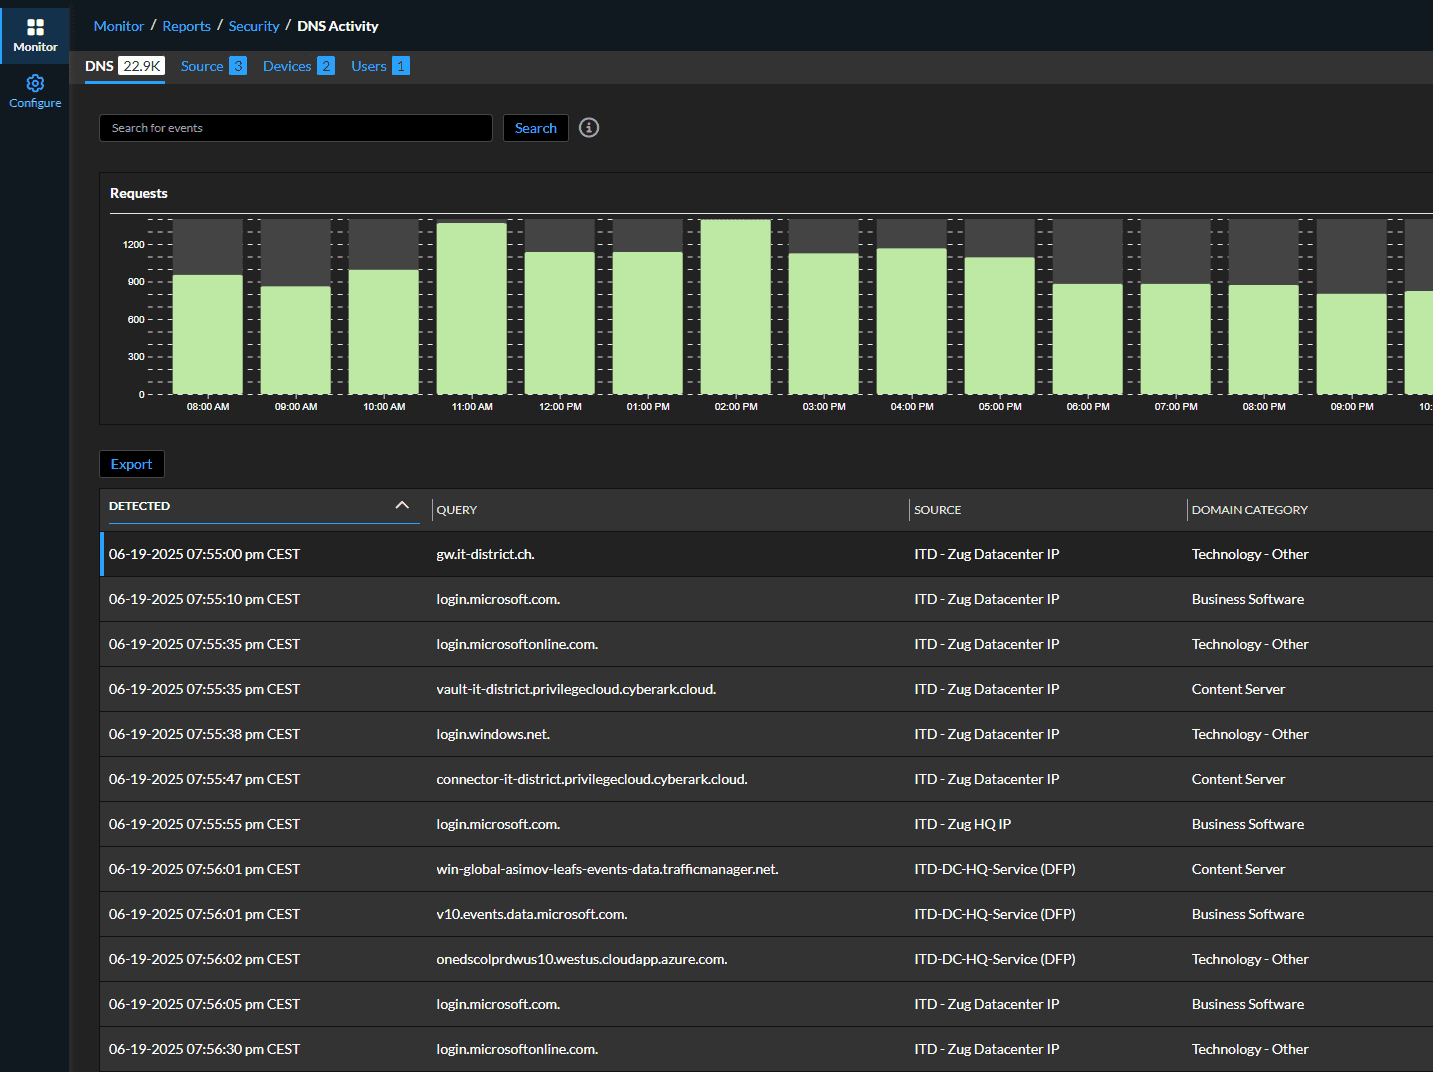Select the 02:00 PM requests bar

(x=736, y=307)
